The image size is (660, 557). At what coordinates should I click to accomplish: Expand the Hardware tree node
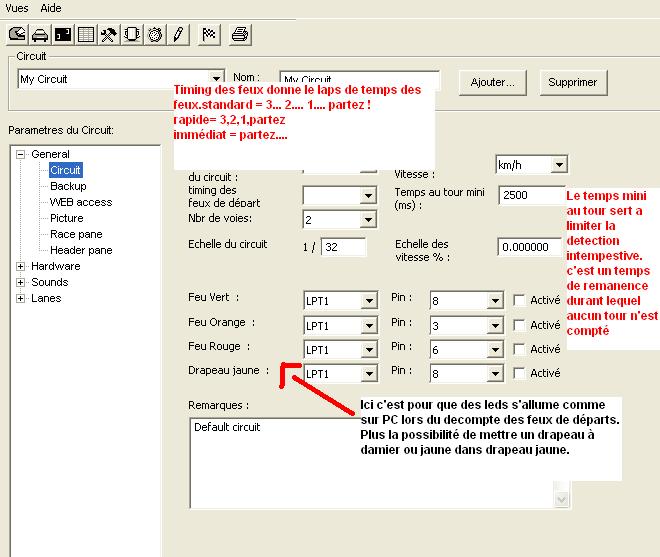pyautogui.click(x=21, y=266)
